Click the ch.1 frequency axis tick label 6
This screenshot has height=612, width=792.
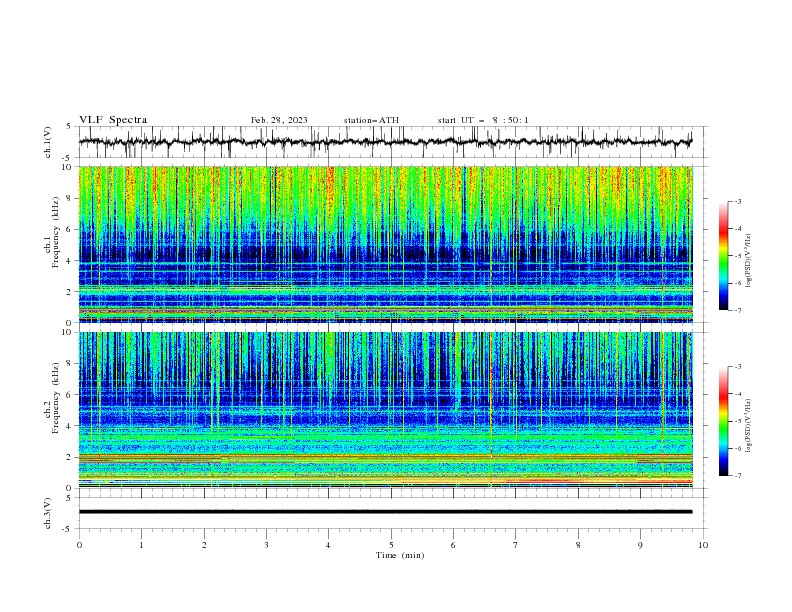pyautogui.click(x=70, y=229)
